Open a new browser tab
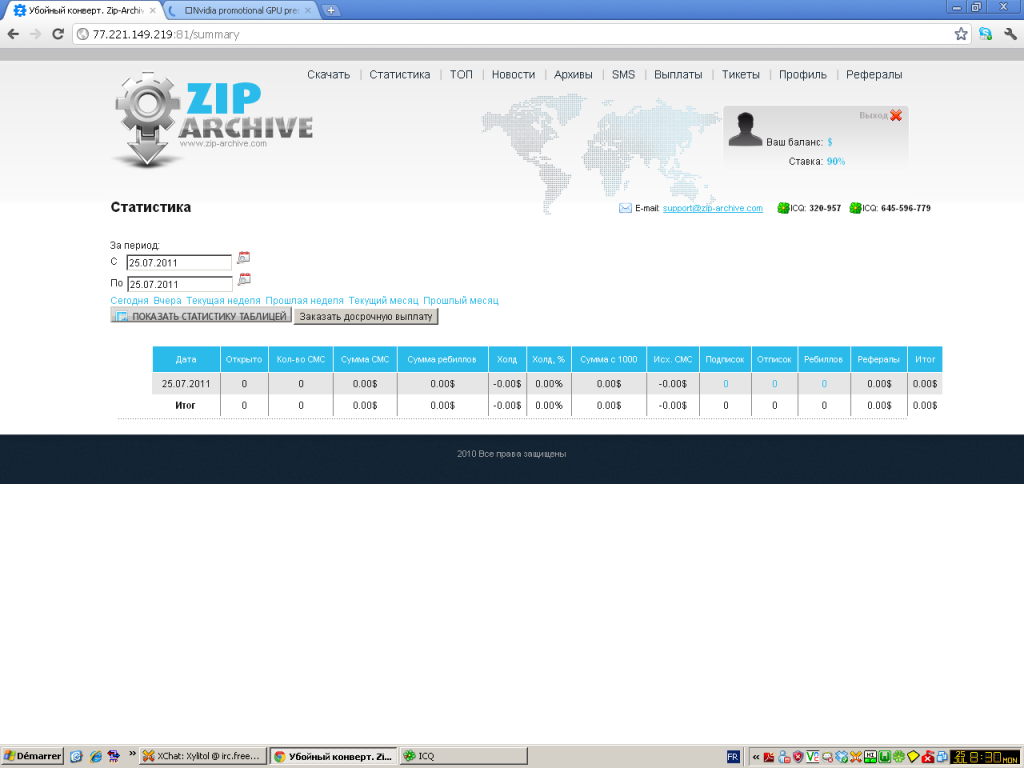 click(x=331, y=10)
